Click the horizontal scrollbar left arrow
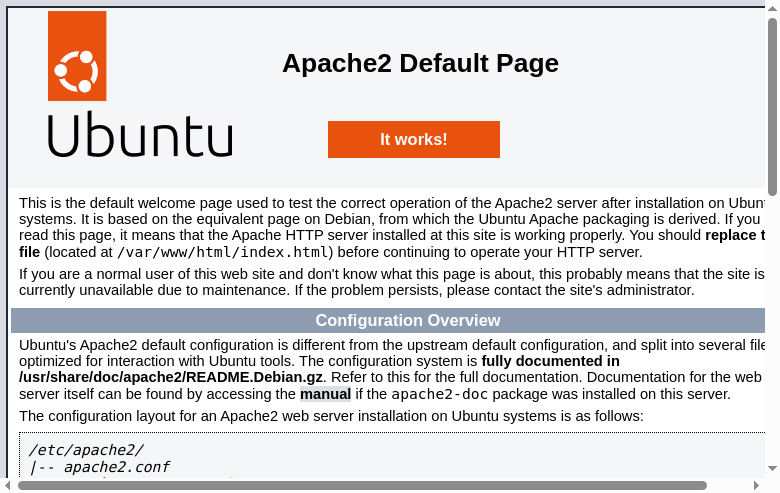This screenshot has width=780, height=493. pyautogui.click(x=7, y=485)
